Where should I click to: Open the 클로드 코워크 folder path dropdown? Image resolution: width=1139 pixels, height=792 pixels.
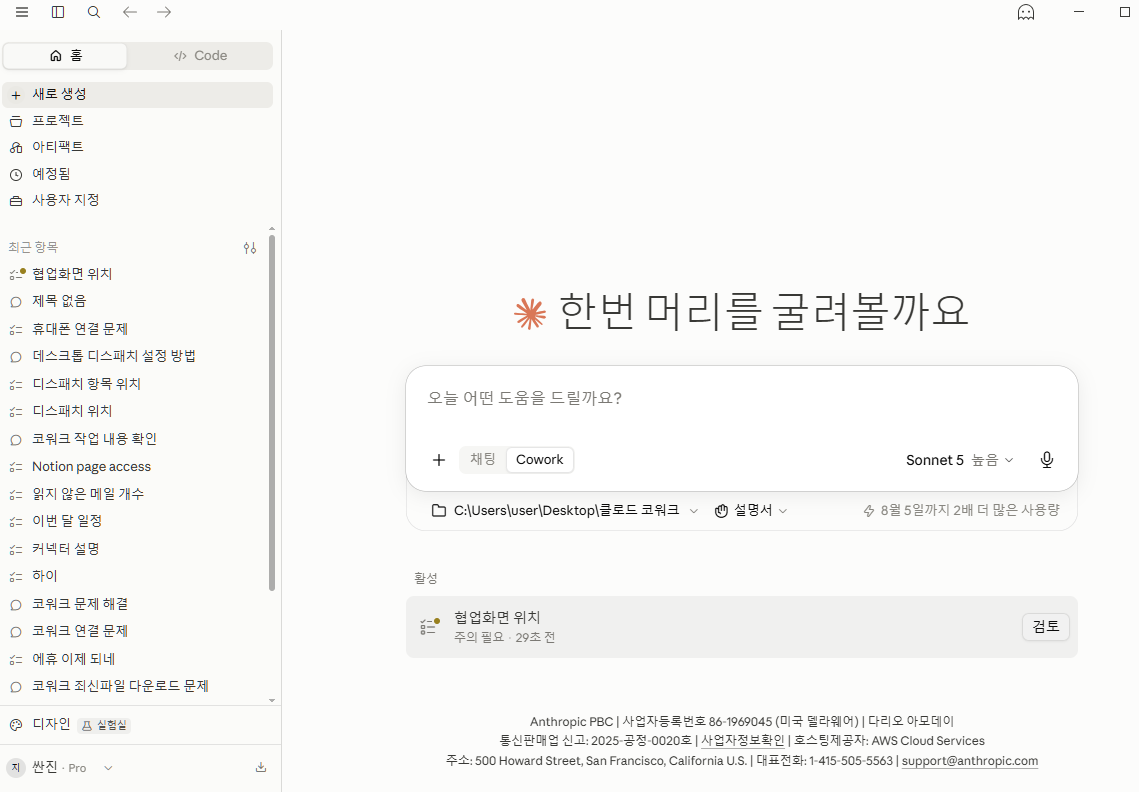(565, 511)
